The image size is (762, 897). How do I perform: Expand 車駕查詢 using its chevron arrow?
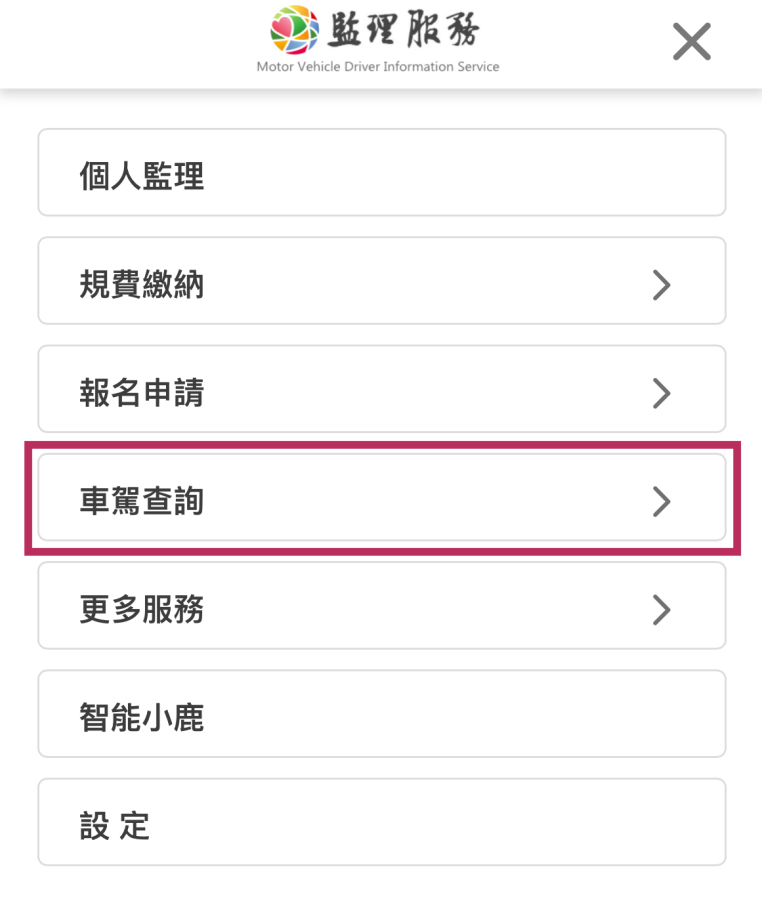(x=660, y=501)
